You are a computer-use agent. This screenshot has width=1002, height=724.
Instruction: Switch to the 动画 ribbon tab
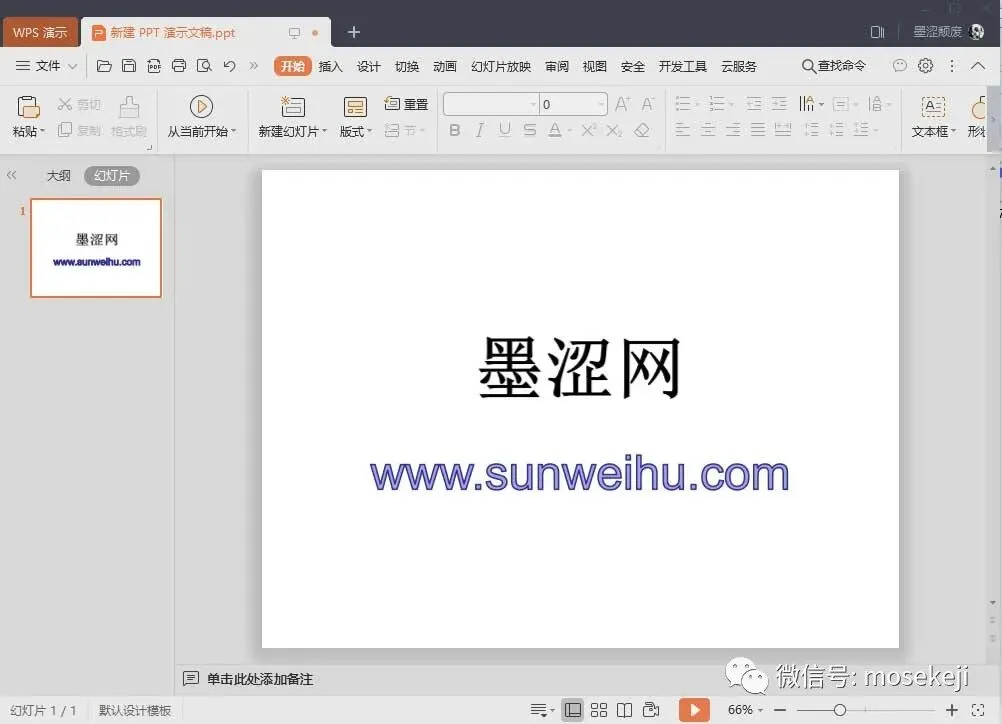click(445, 66)
